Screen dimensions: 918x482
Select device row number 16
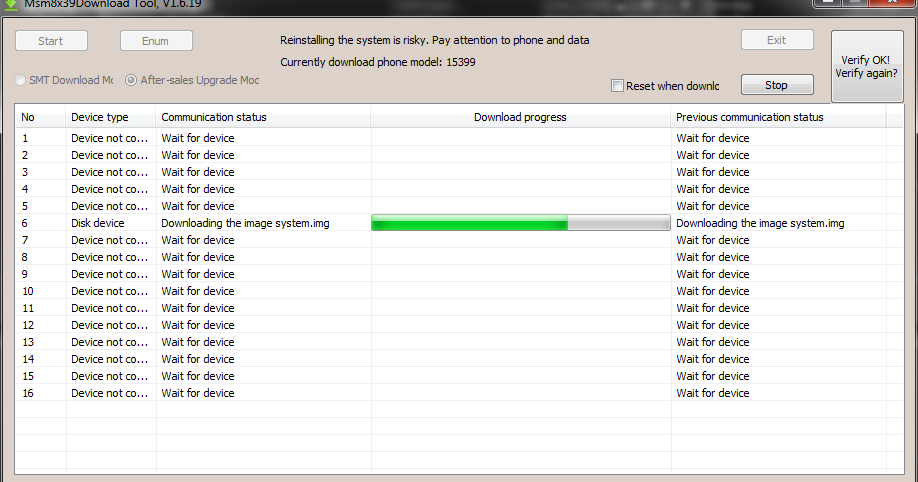(x=451, y=393)
